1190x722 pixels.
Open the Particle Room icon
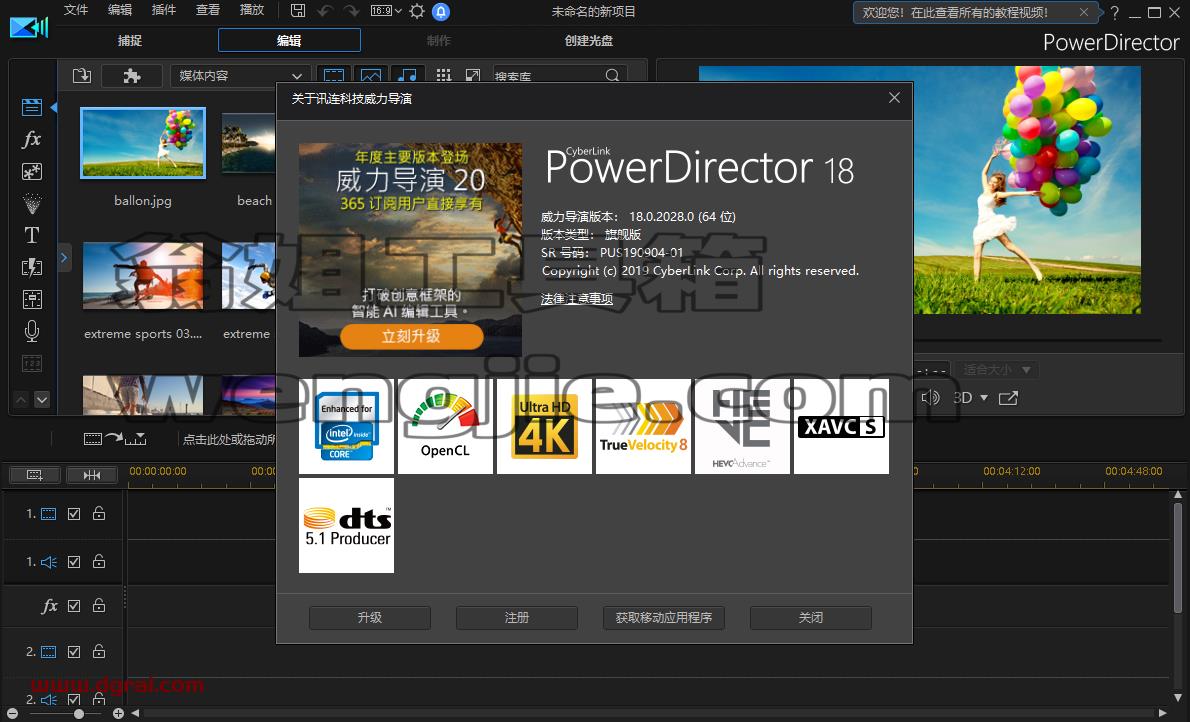pyautogui.click(x=32, y=203)
